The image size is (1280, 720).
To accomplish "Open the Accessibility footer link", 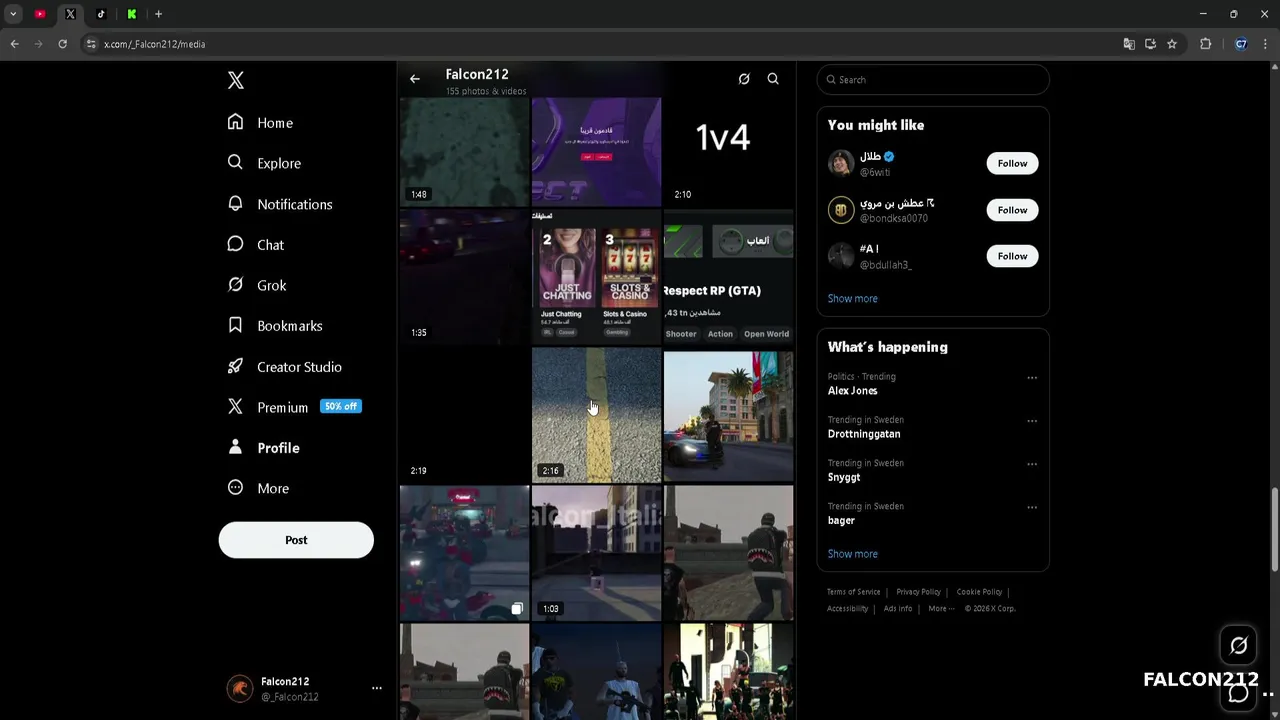I will click(847, 608).
